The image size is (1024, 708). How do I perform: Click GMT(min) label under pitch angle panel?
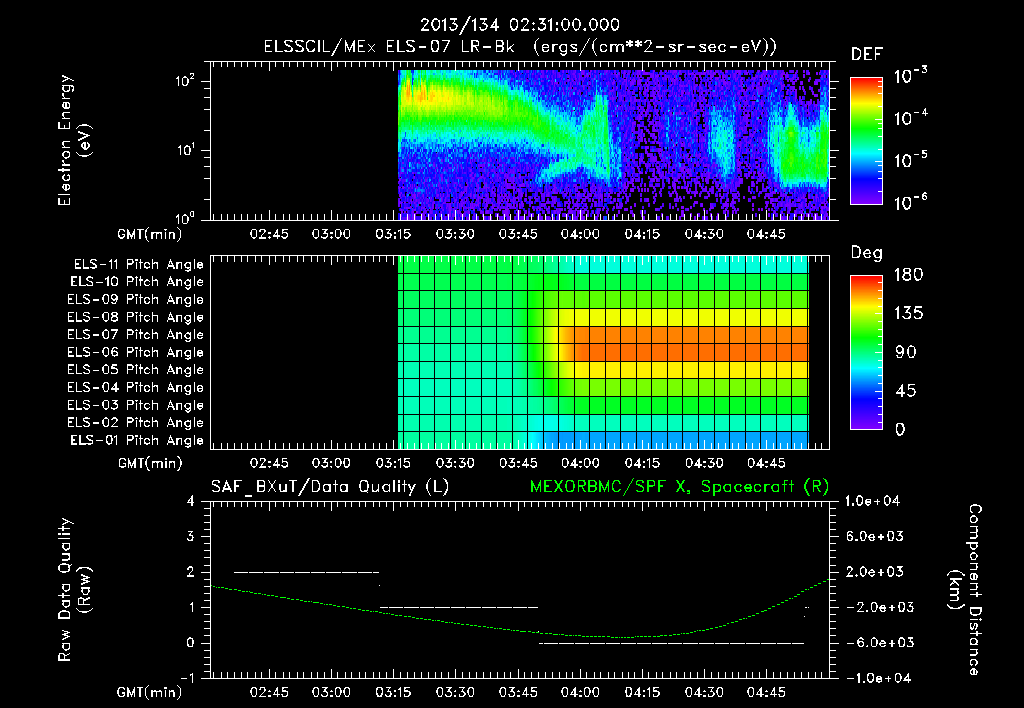click(x=150, y=463)
